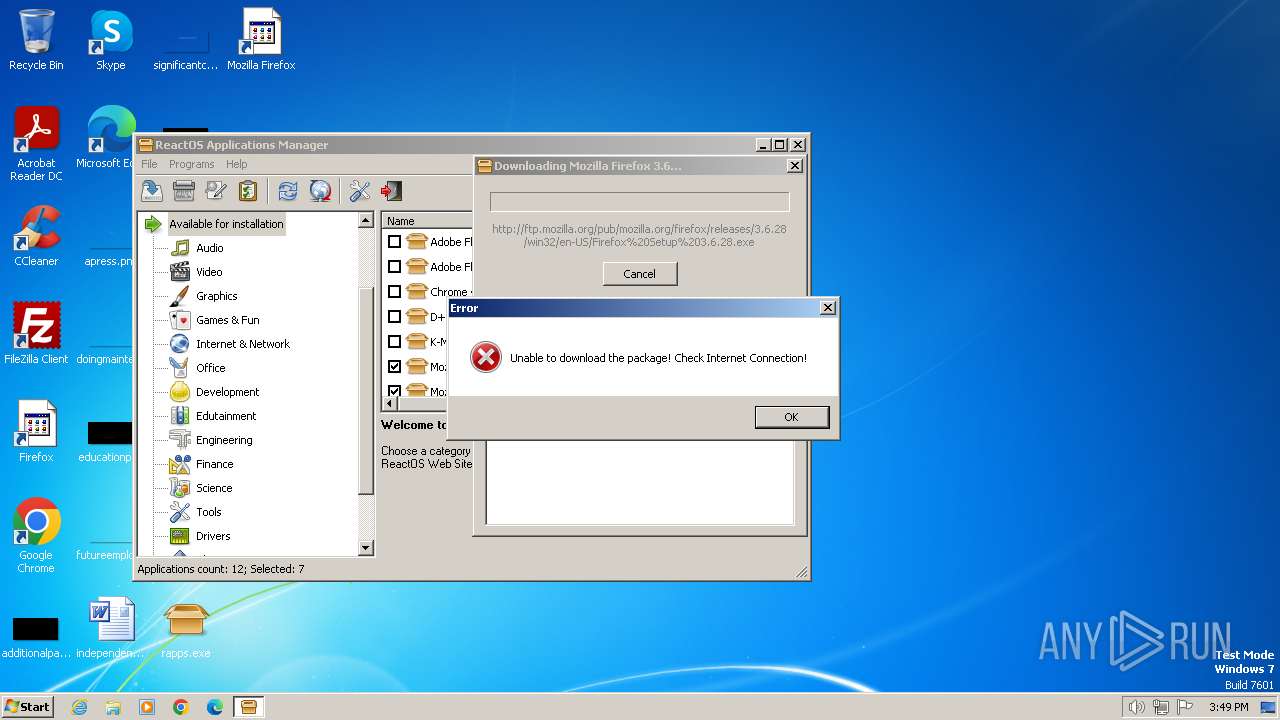The image size is (1280, 720).
Task: Close the Downloading Mozilla Firefox dialog
Action: click(x=795, y=166)
